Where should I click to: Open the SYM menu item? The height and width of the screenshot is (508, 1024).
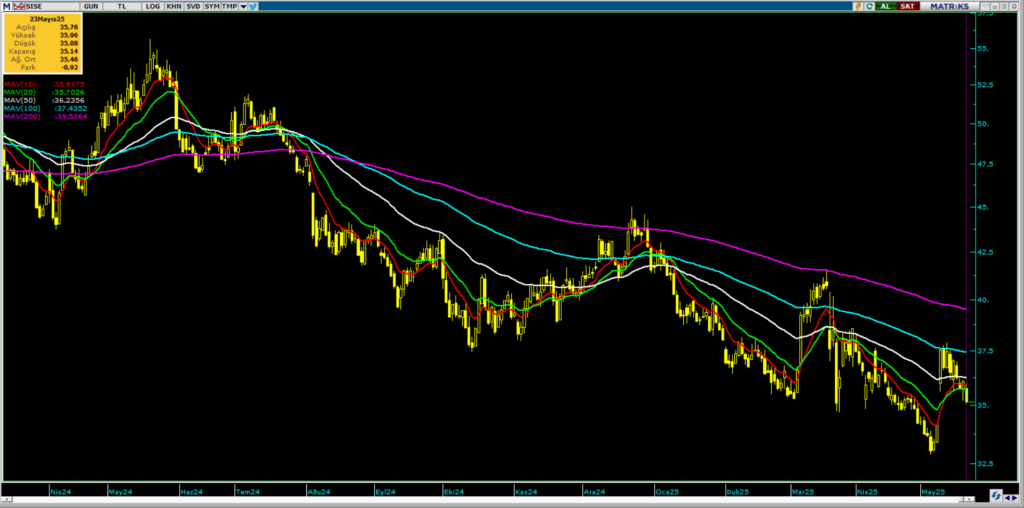tap(212, 6)
